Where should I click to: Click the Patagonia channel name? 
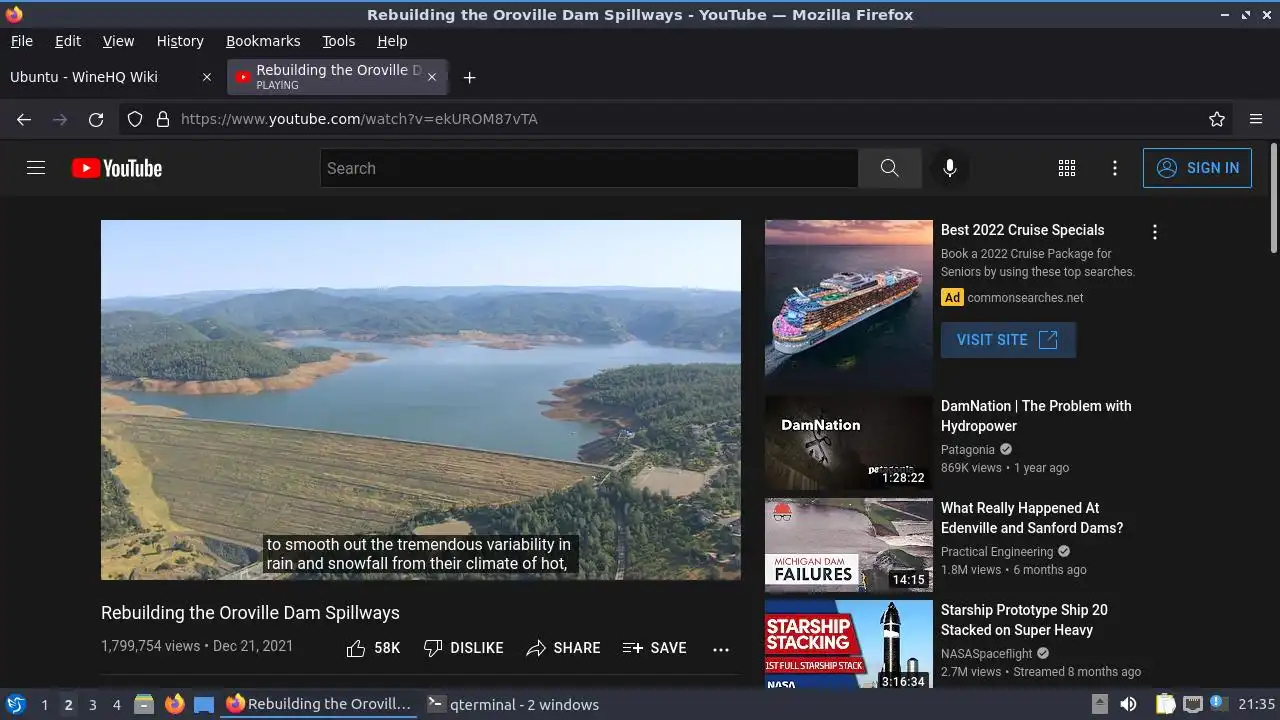pyautogui.click(x=968, y=450)
